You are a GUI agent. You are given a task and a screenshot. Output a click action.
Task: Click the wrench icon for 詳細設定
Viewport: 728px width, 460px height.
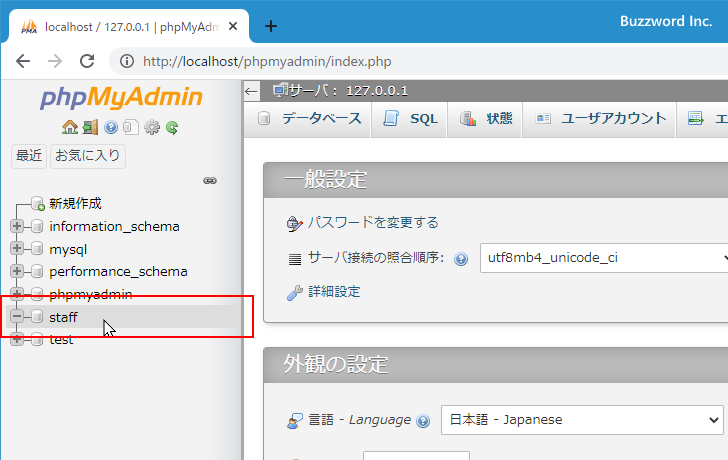[x=294, y=292]
